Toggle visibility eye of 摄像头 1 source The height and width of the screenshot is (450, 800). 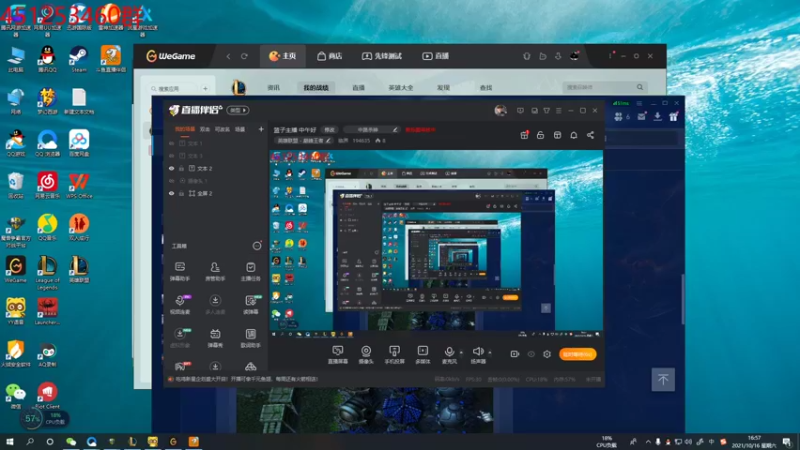[171, 181]
